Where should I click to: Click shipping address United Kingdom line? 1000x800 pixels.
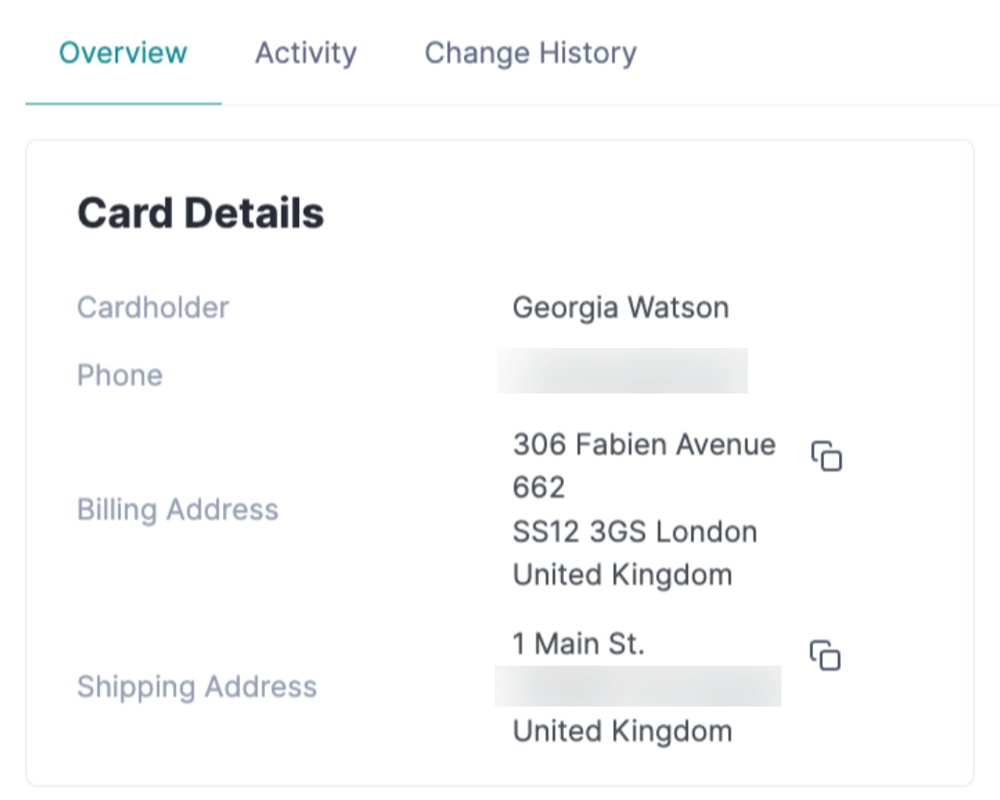click(622, 731)
